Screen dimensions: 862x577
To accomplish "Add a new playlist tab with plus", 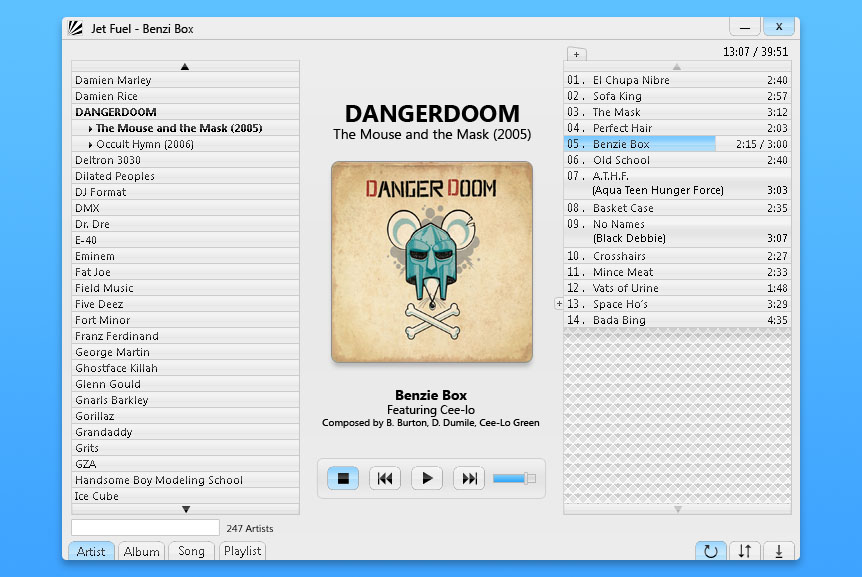I will 577,54.
